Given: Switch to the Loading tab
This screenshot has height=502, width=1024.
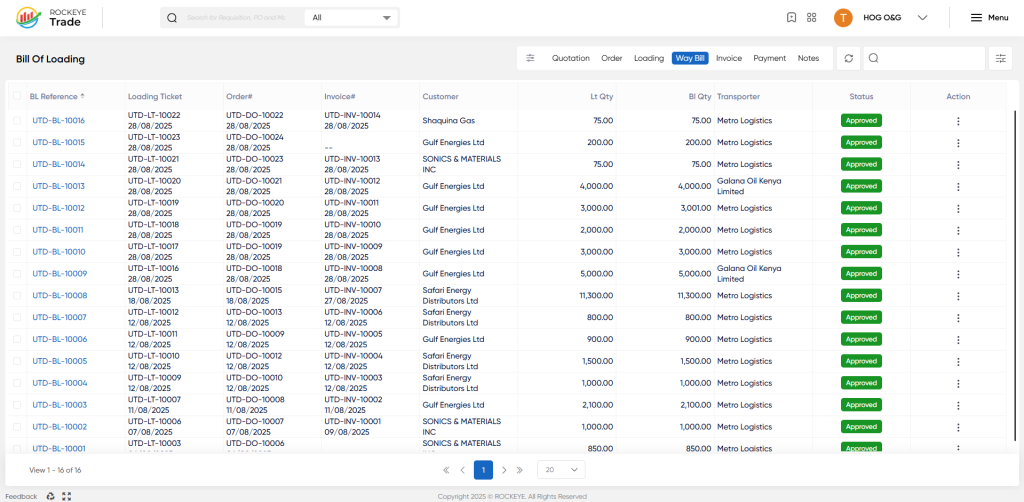Looking at the screenshot, I should (x=648, y=58).
